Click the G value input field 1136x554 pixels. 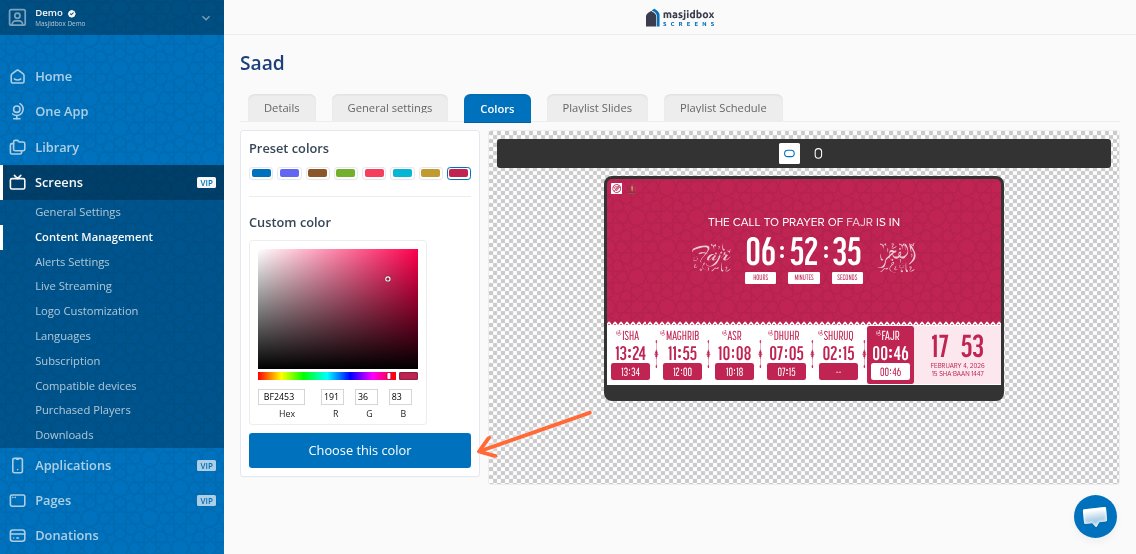click(x=367, y=397)
